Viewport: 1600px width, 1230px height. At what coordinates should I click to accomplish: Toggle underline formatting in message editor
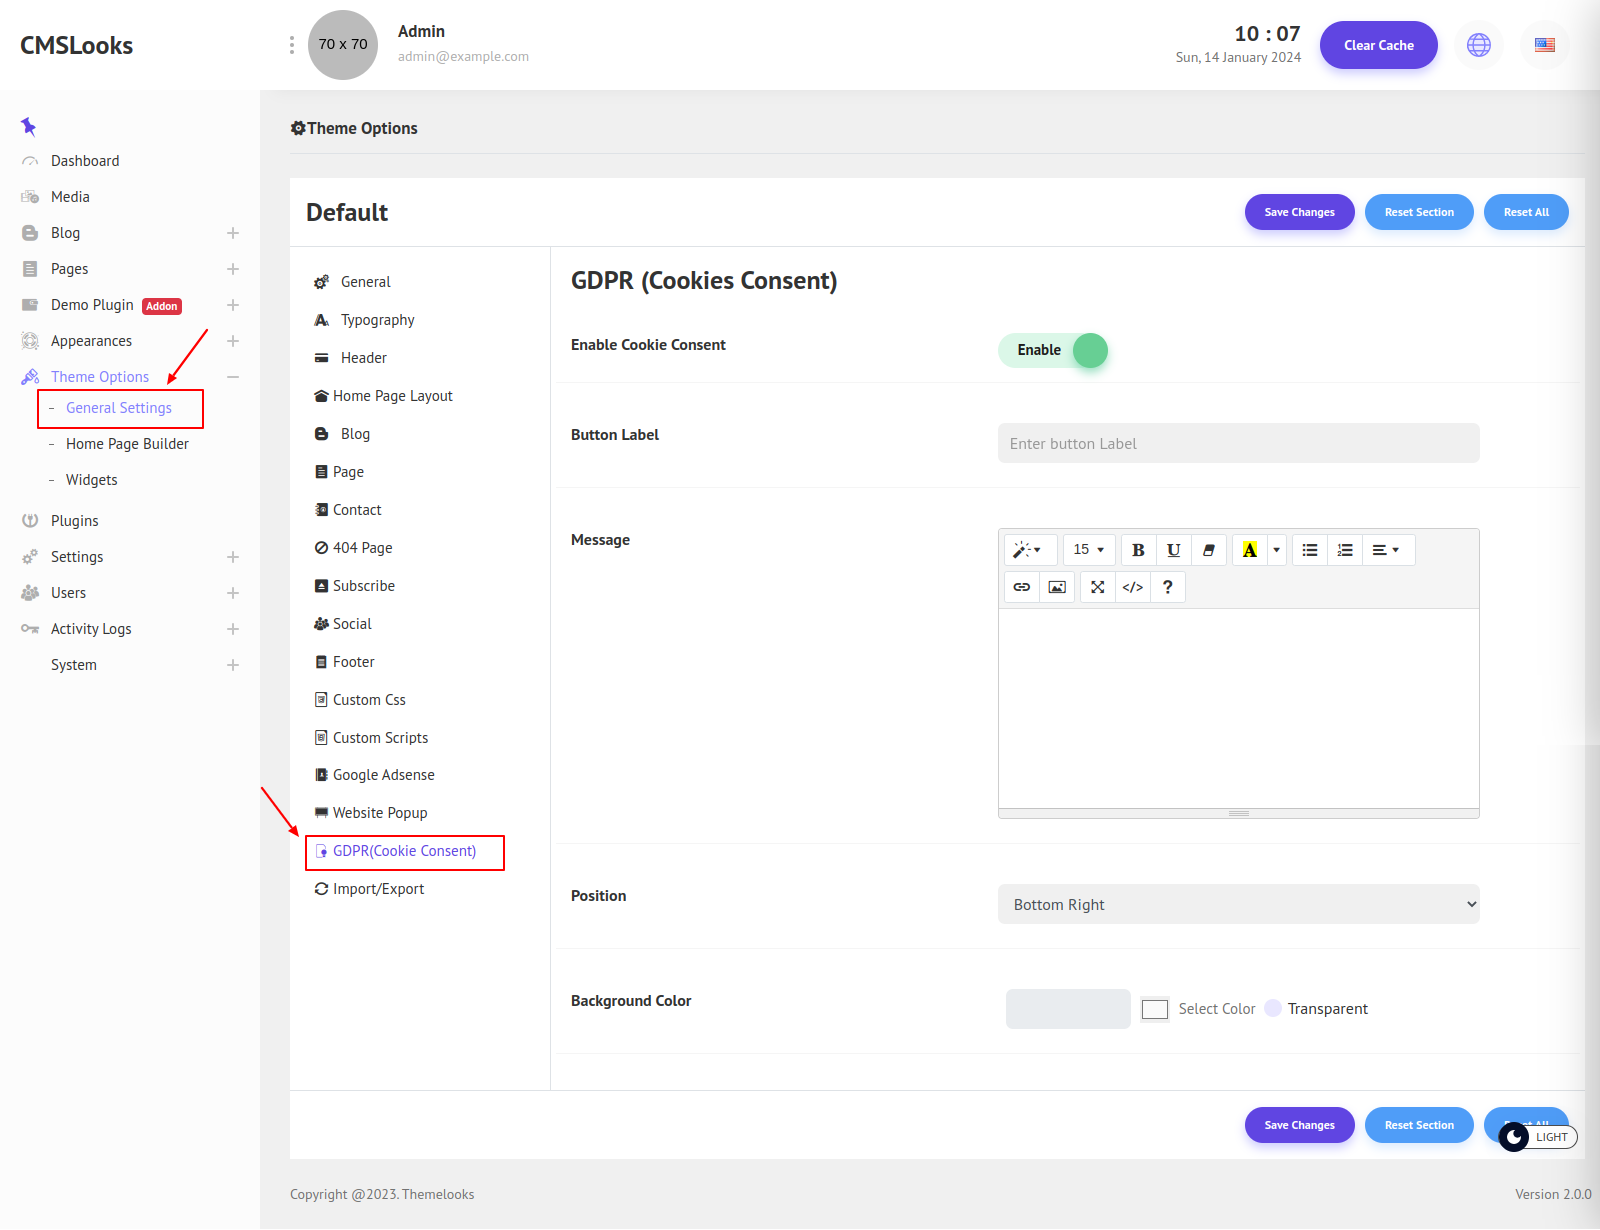1173,550
